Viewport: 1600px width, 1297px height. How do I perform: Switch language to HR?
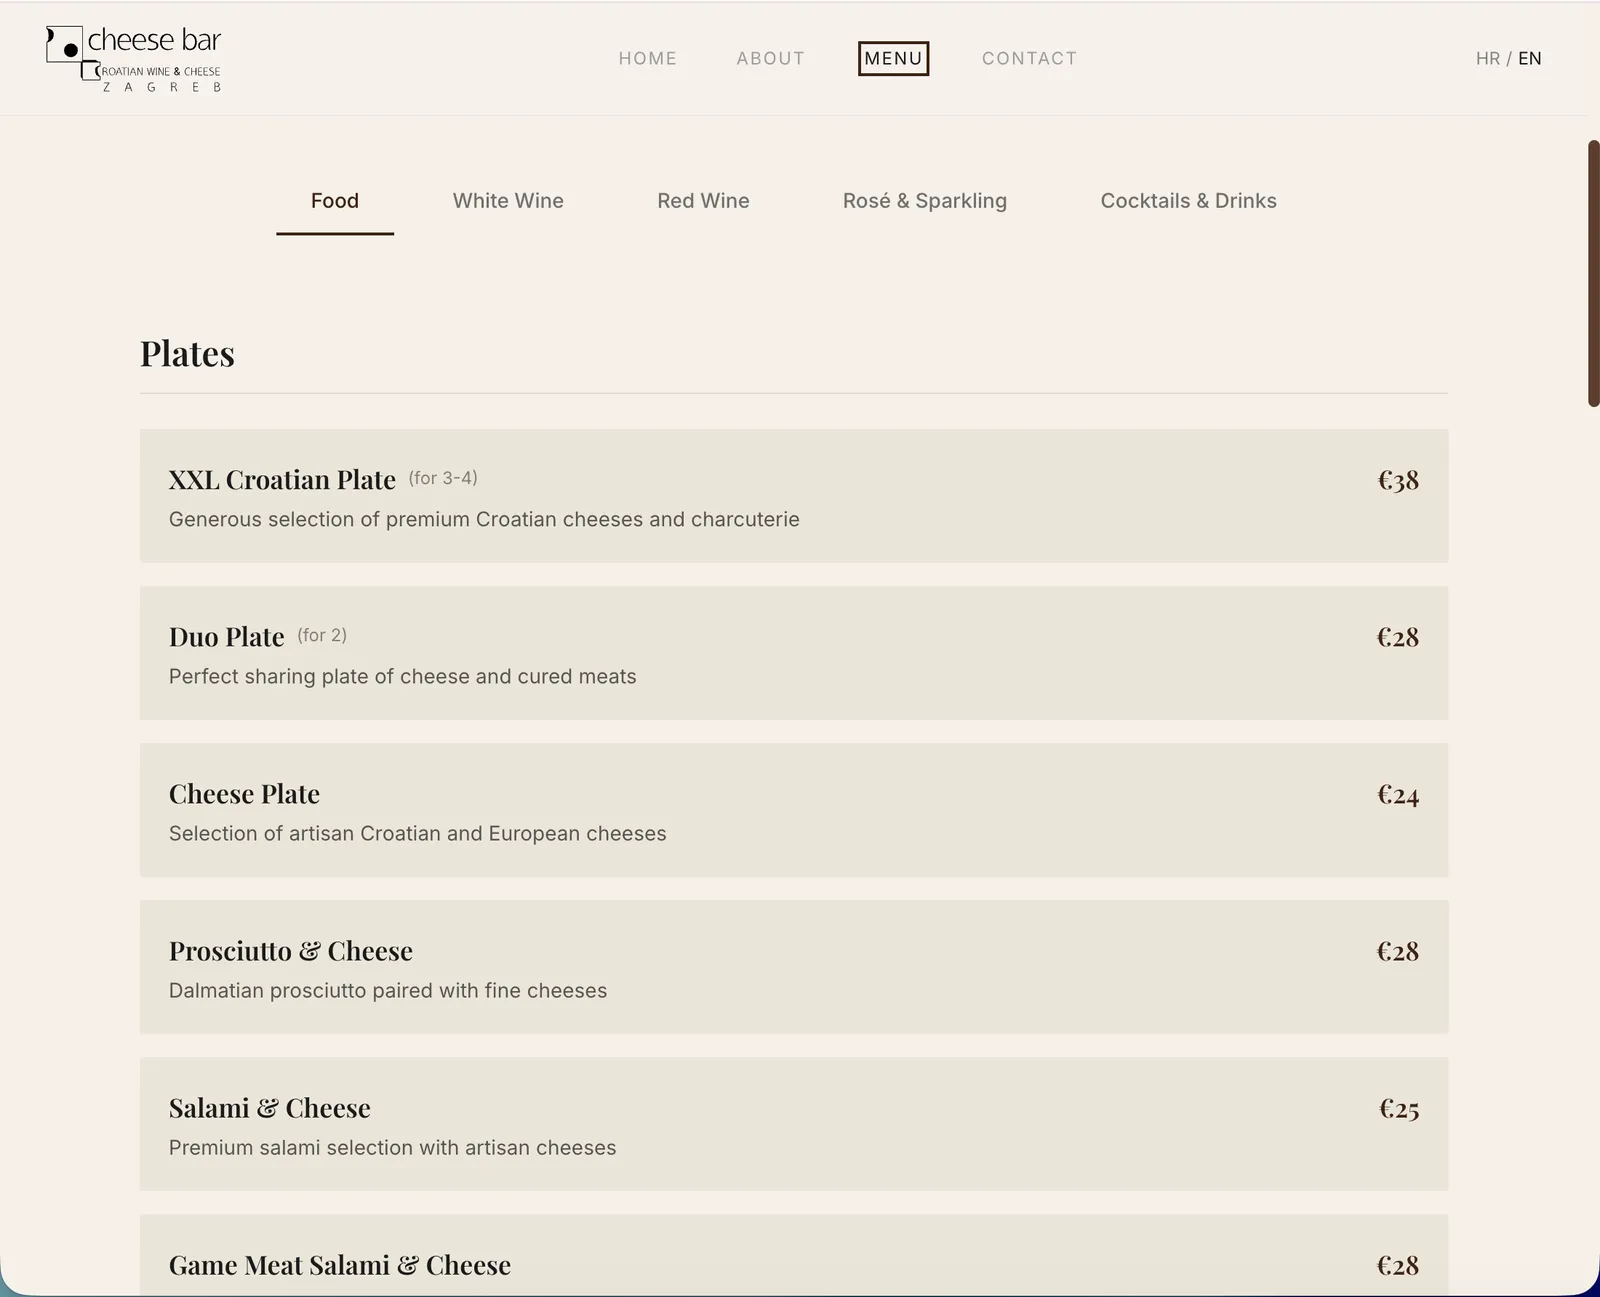[1488, 59]
